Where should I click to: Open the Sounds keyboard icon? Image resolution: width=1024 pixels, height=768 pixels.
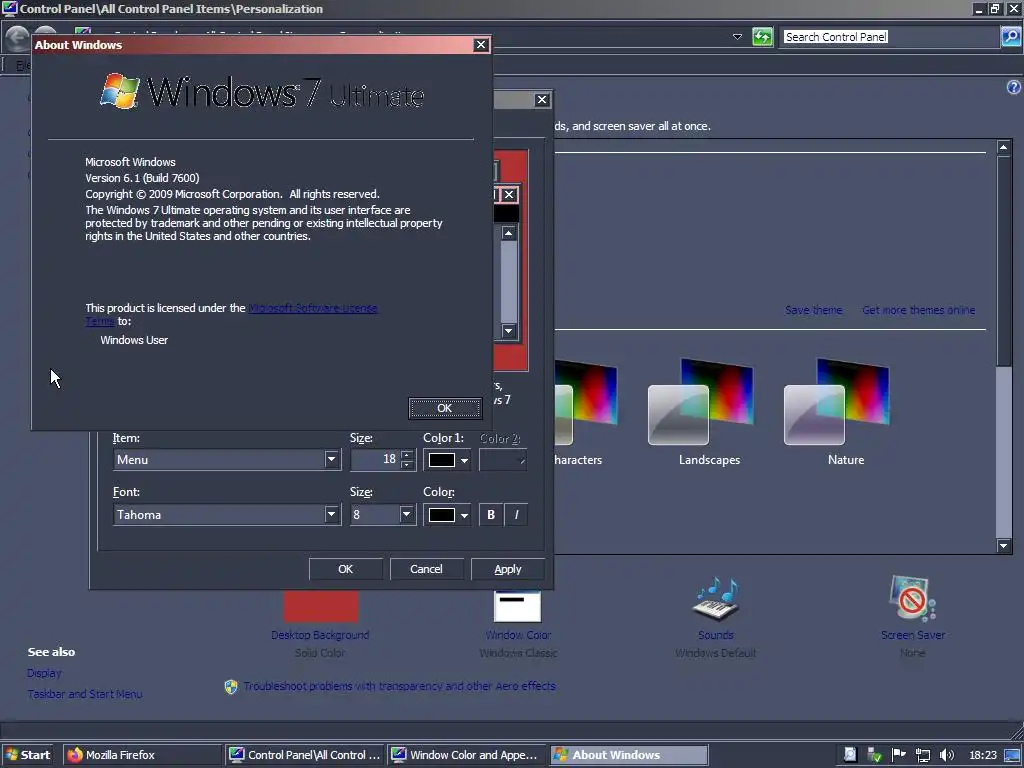tap(716, 600)
